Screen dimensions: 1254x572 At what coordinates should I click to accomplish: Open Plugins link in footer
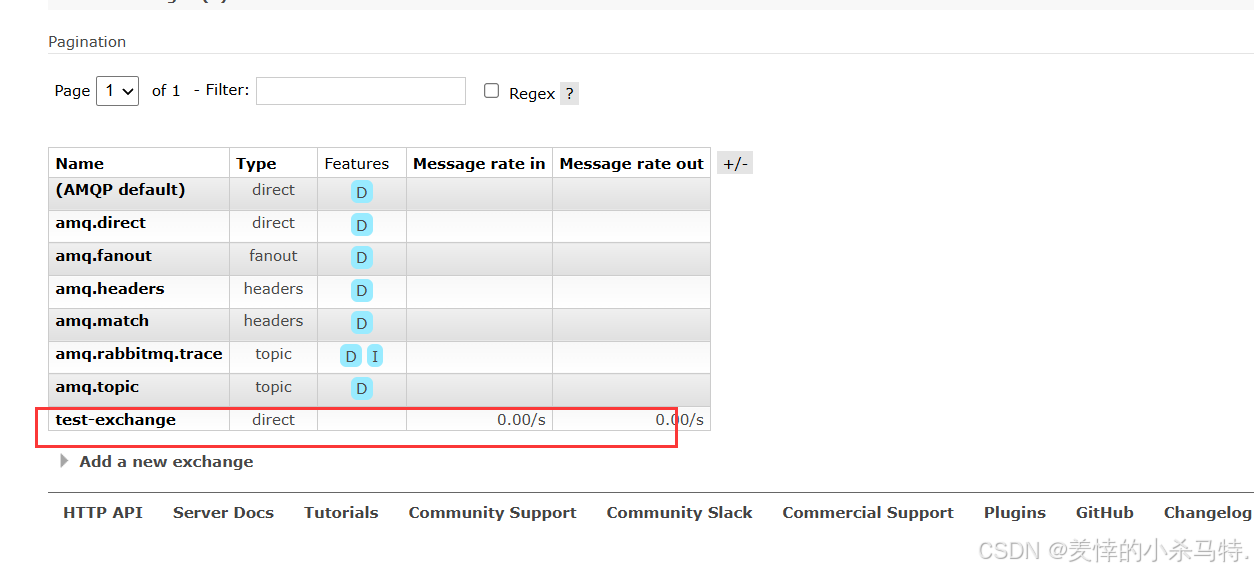click(1014, 513)
